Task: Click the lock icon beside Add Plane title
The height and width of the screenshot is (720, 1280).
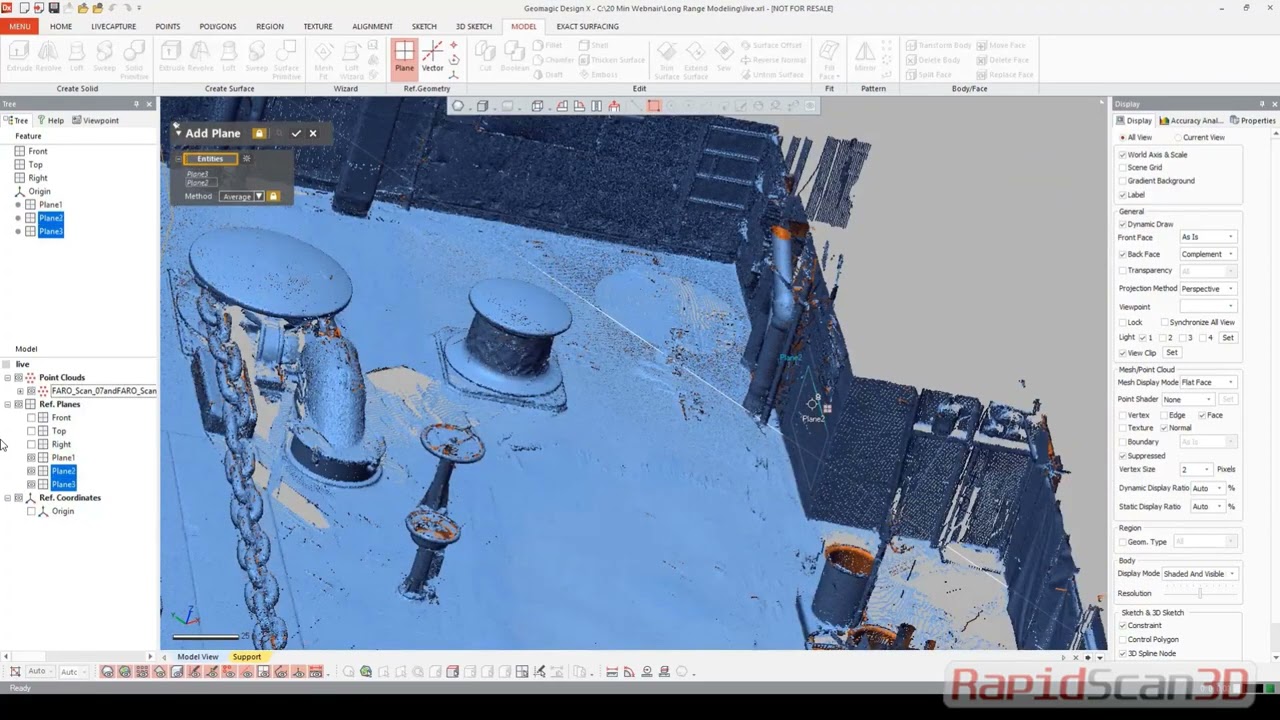Action: tap(259, 133)
